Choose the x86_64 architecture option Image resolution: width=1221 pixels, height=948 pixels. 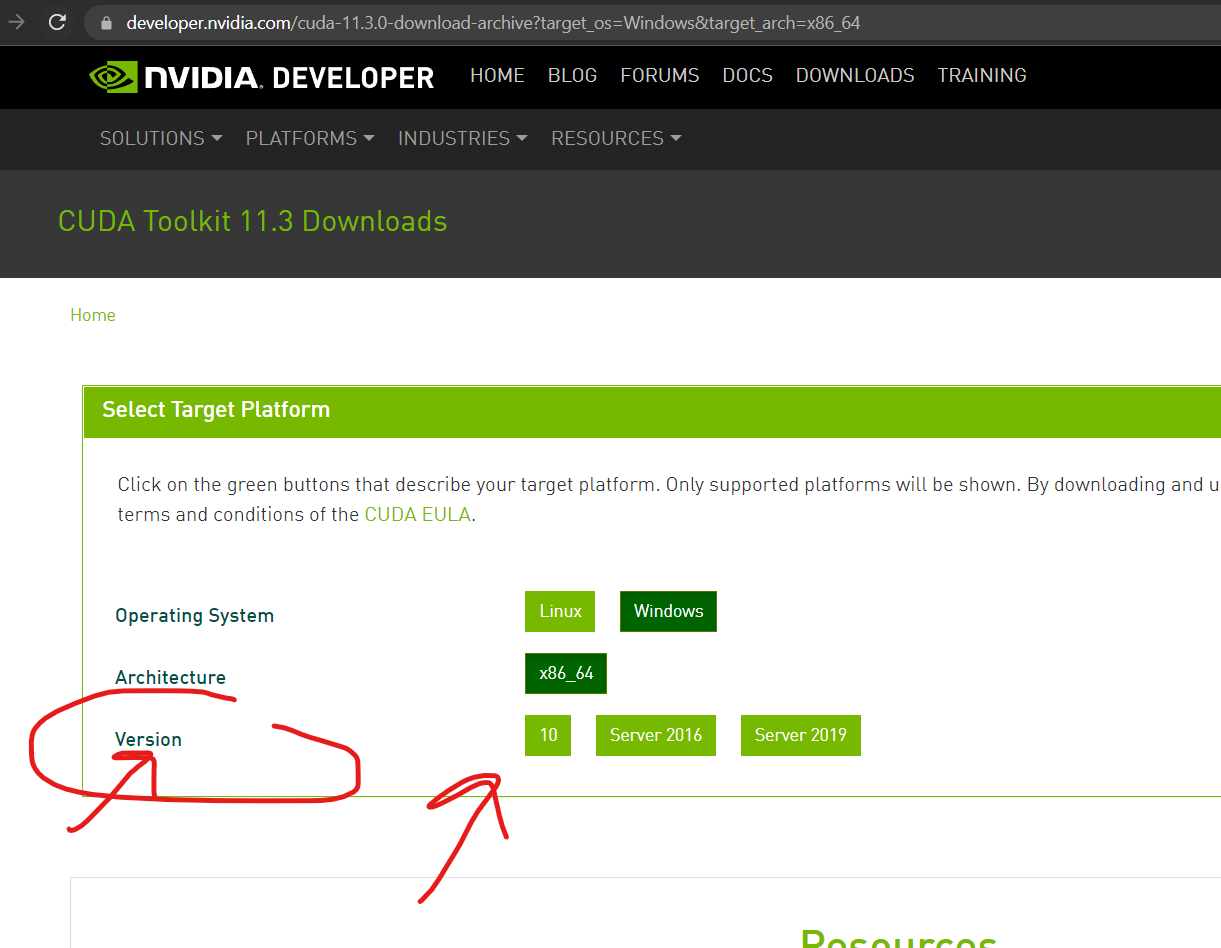pyautogui.click(x=566, y=673)
